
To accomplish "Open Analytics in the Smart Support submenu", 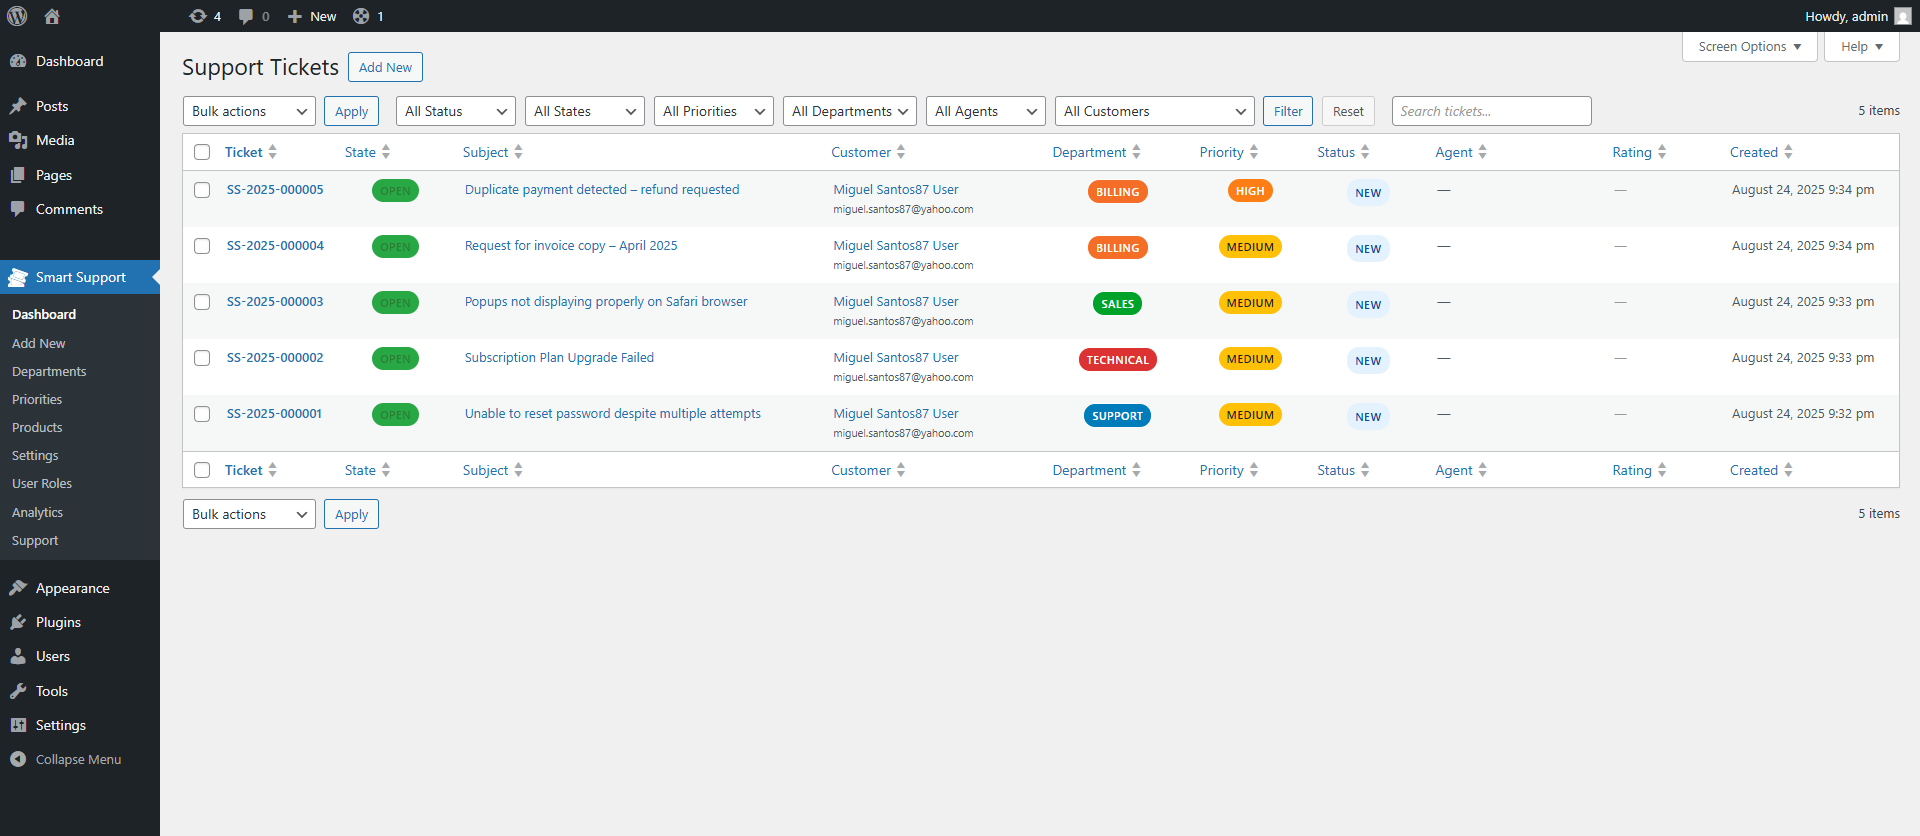I will point(37,512).
